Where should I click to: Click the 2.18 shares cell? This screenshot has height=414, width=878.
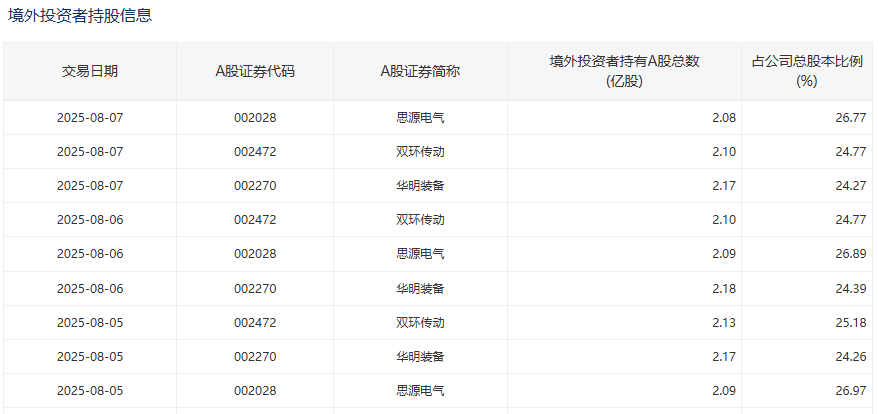point(724,288)
